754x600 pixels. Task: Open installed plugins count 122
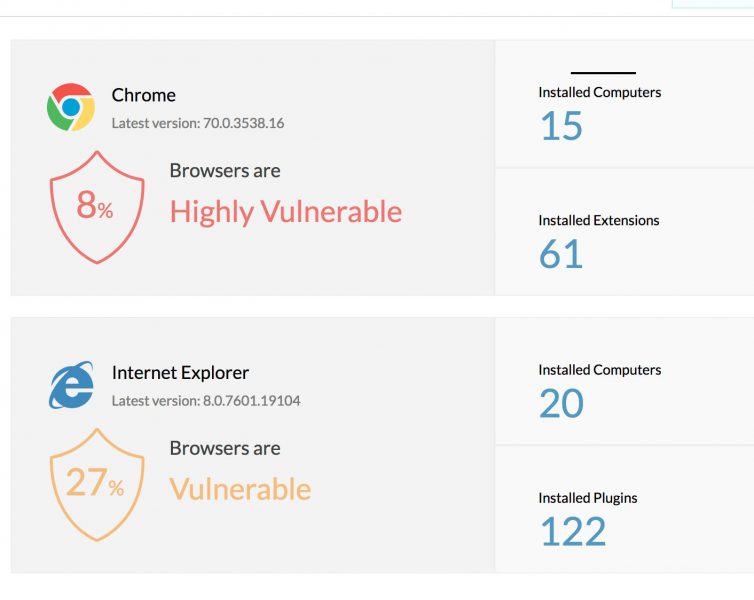(573, 531)
